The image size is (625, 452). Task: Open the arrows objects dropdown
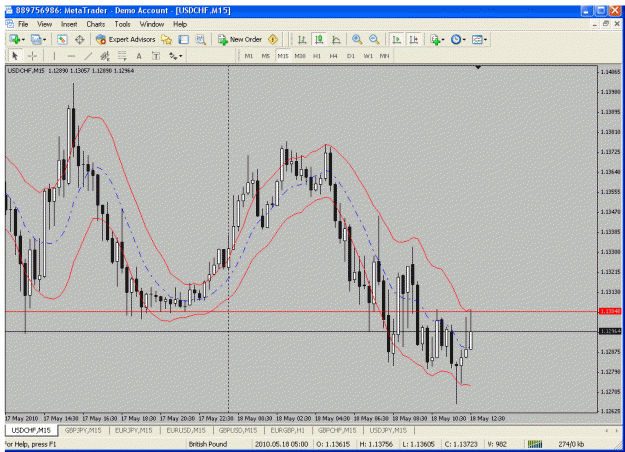[x=175, y=56]
